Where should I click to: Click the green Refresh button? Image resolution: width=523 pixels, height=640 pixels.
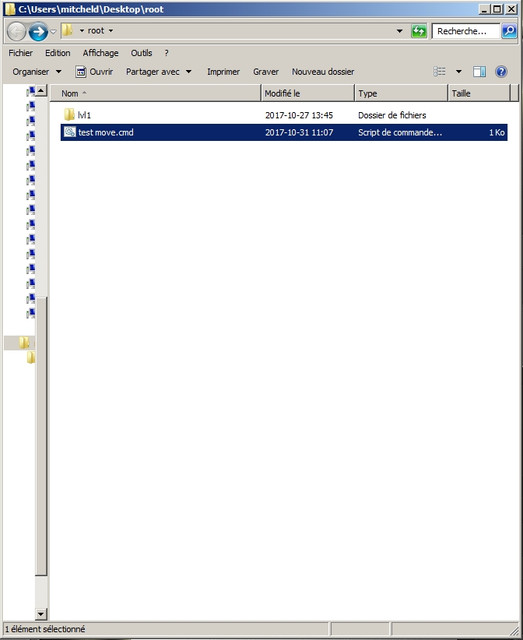point(419,31)
